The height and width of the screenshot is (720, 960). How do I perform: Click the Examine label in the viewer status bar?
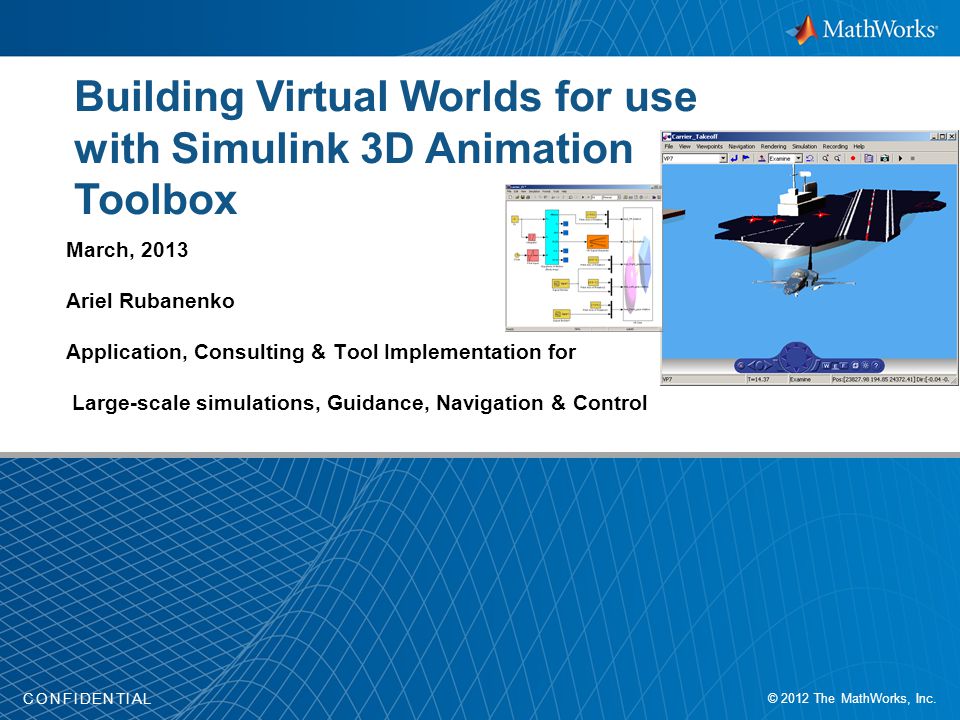tap(800, 380)
